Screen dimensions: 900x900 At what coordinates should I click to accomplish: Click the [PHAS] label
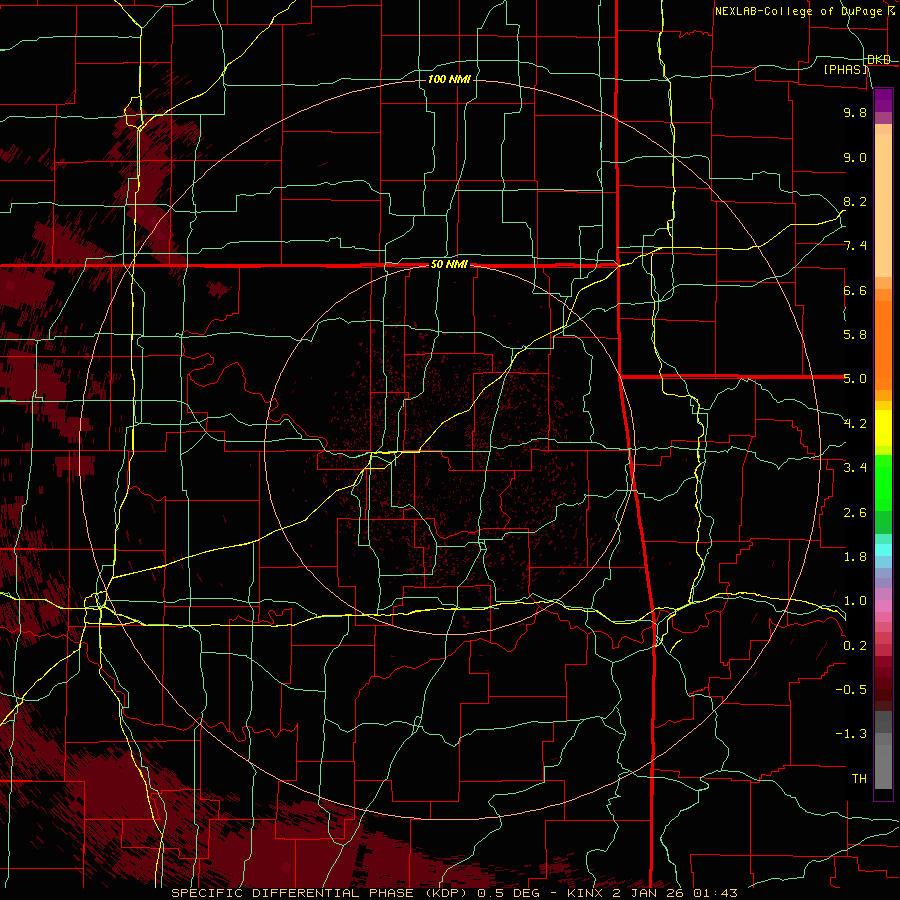pyautogui.click(x=845, y=69)
